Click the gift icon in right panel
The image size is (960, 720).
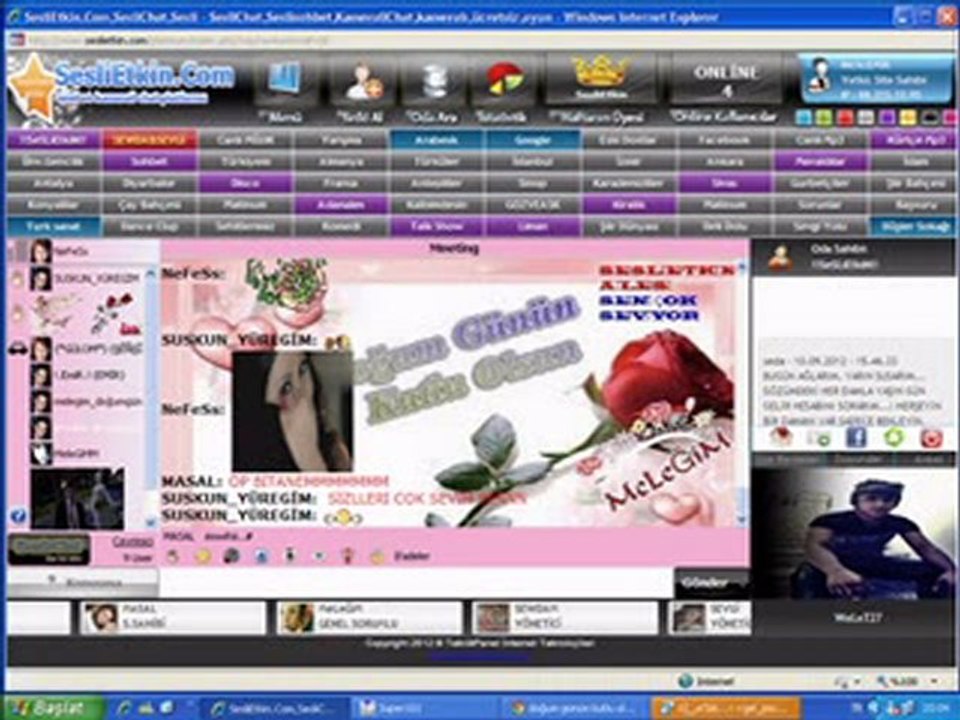tap(781, 437)
